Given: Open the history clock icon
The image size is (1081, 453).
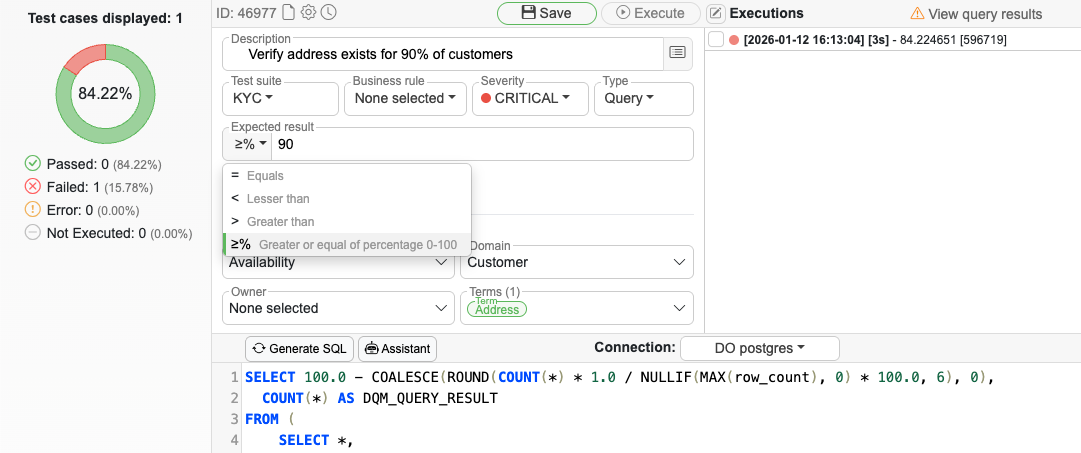Looking at the screenshot, I should coord(328,13).
